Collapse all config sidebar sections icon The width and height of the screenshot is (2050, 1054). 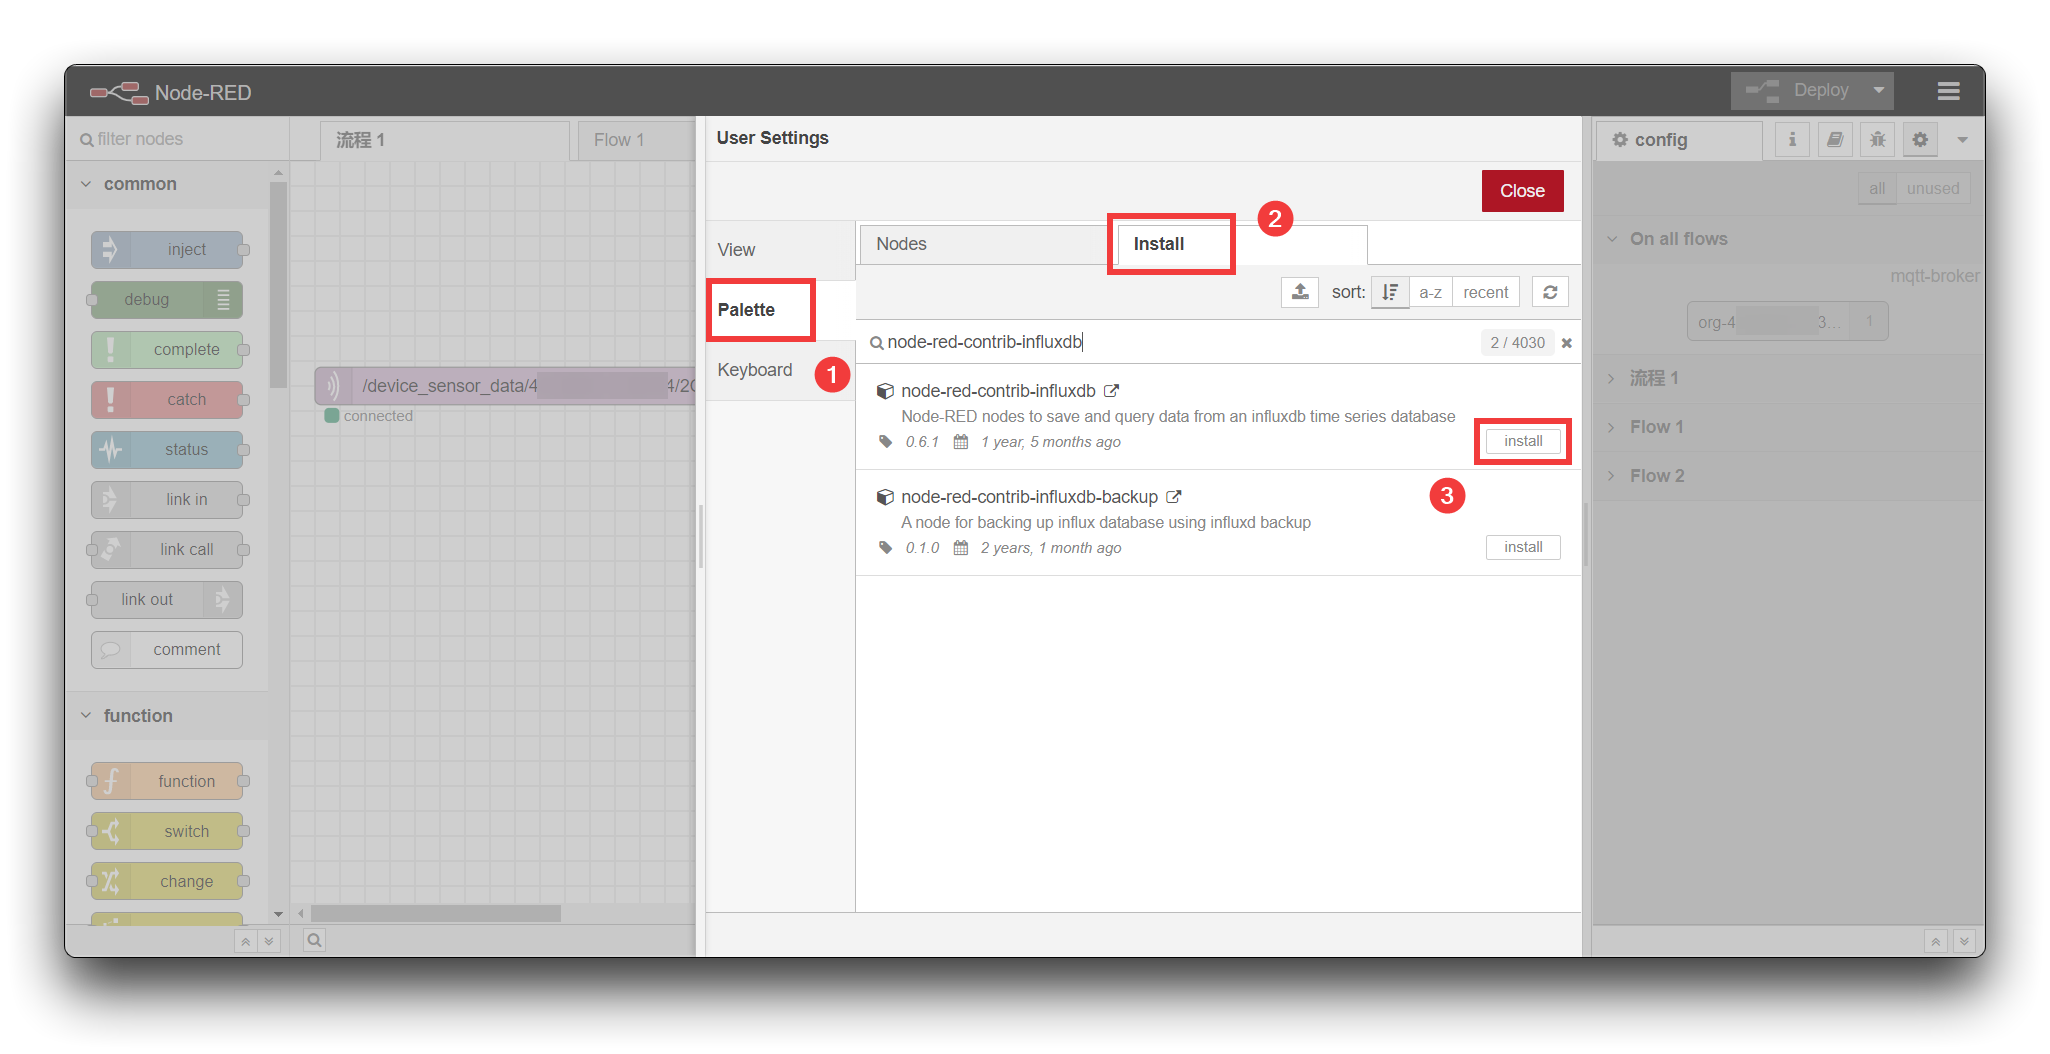pyautogui.click(x=1936, y=941)
